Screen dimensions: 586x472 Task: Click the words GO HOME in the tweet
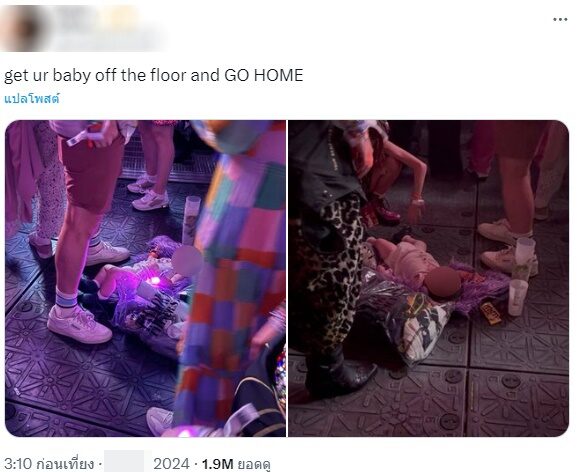pyautogui.click(x=263, y=75)
